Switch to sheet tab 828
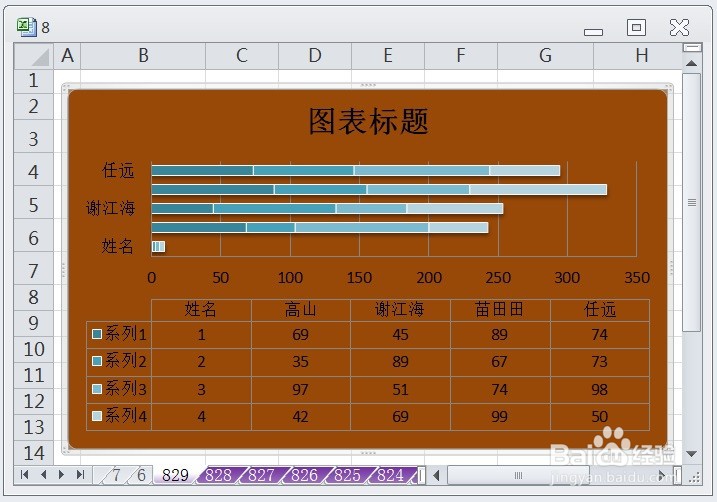 click(219, 475)
